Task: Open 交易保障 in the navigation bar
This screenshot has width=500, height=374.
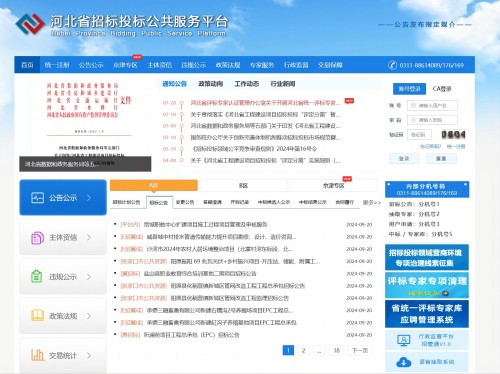Action: point(330,65)
